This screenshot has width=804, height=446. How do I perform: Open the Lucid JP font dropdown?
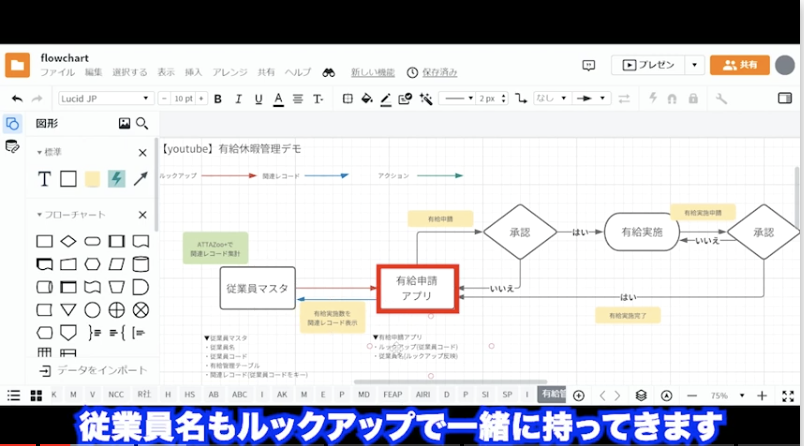coord(103,99)
